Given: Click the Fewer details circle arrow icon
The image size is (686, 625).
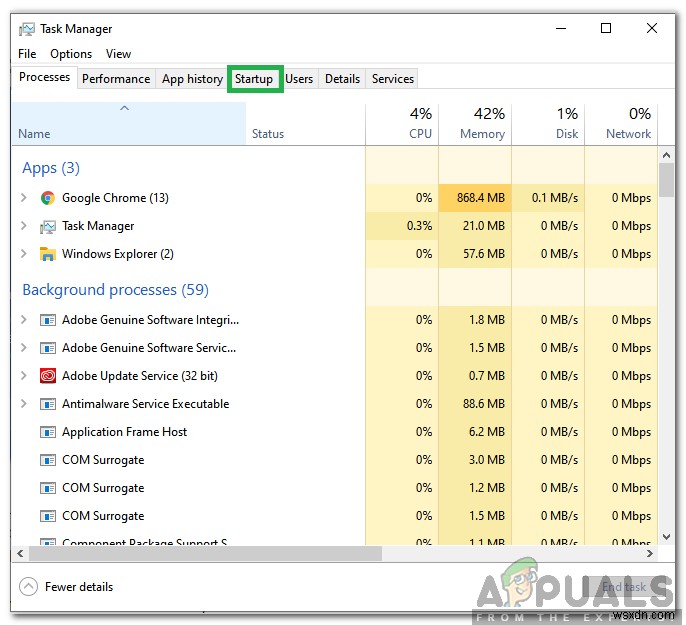Looking at the screenshot, I should point(28,587).
